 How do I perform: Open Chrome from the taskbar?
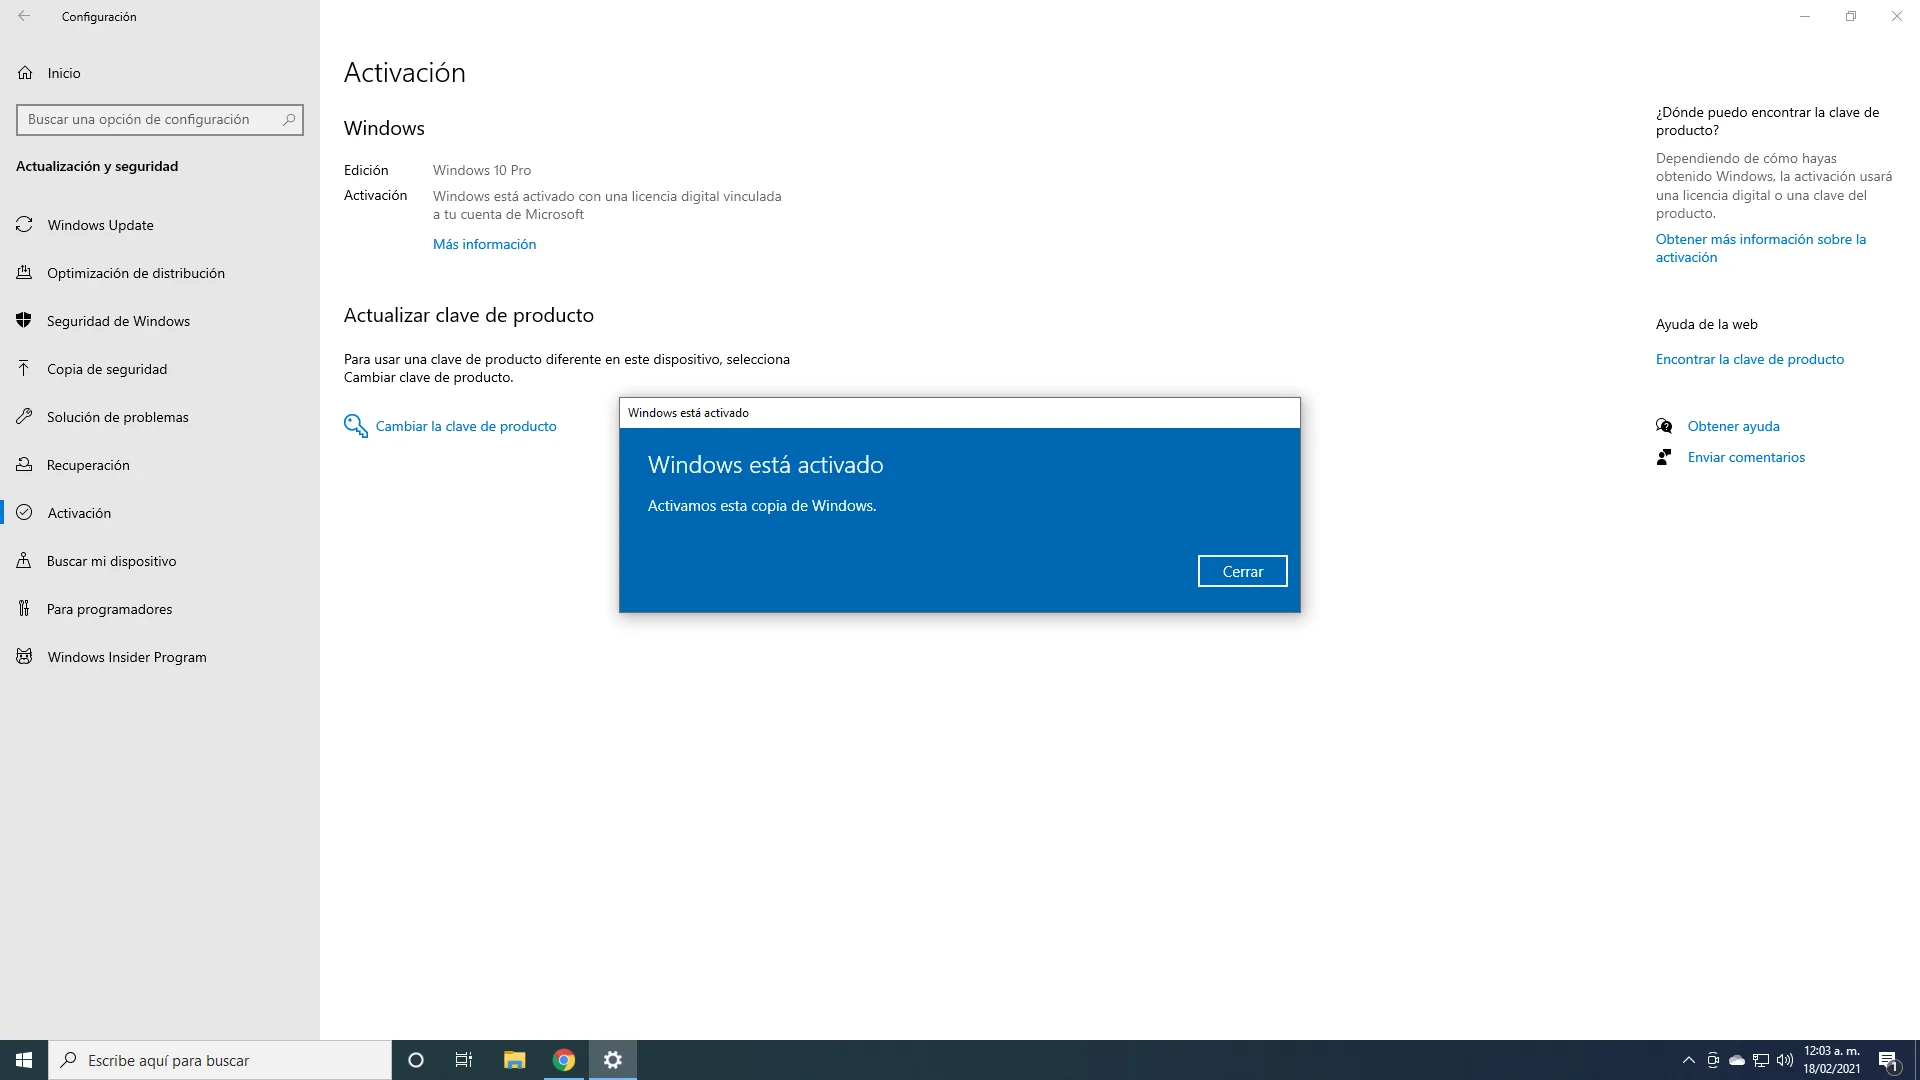(x=564, y=1060)
